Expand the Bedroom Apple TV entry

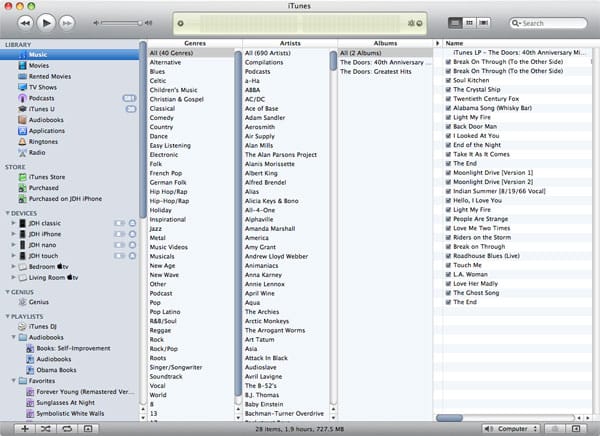click(13, 266)
